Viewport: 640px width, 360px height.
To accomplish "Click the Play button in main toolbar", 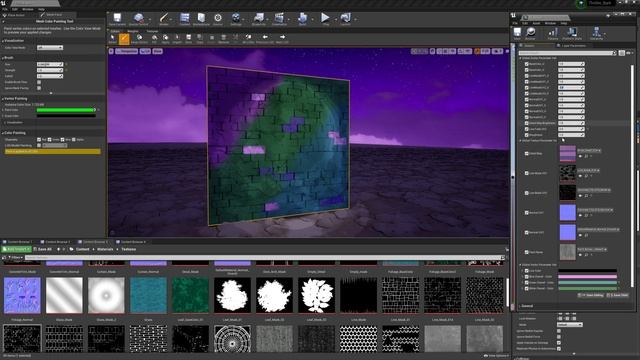I will pyautogui.click(x=325, y=18).
